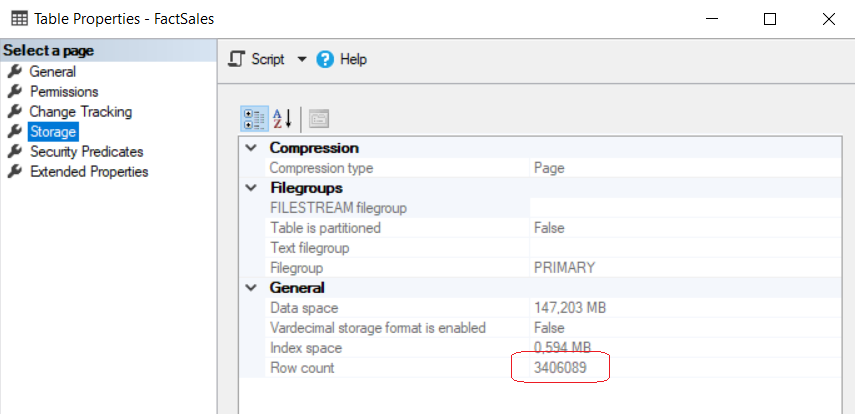
Task: Click the Help question mark icon
Action: coord(325,60)
